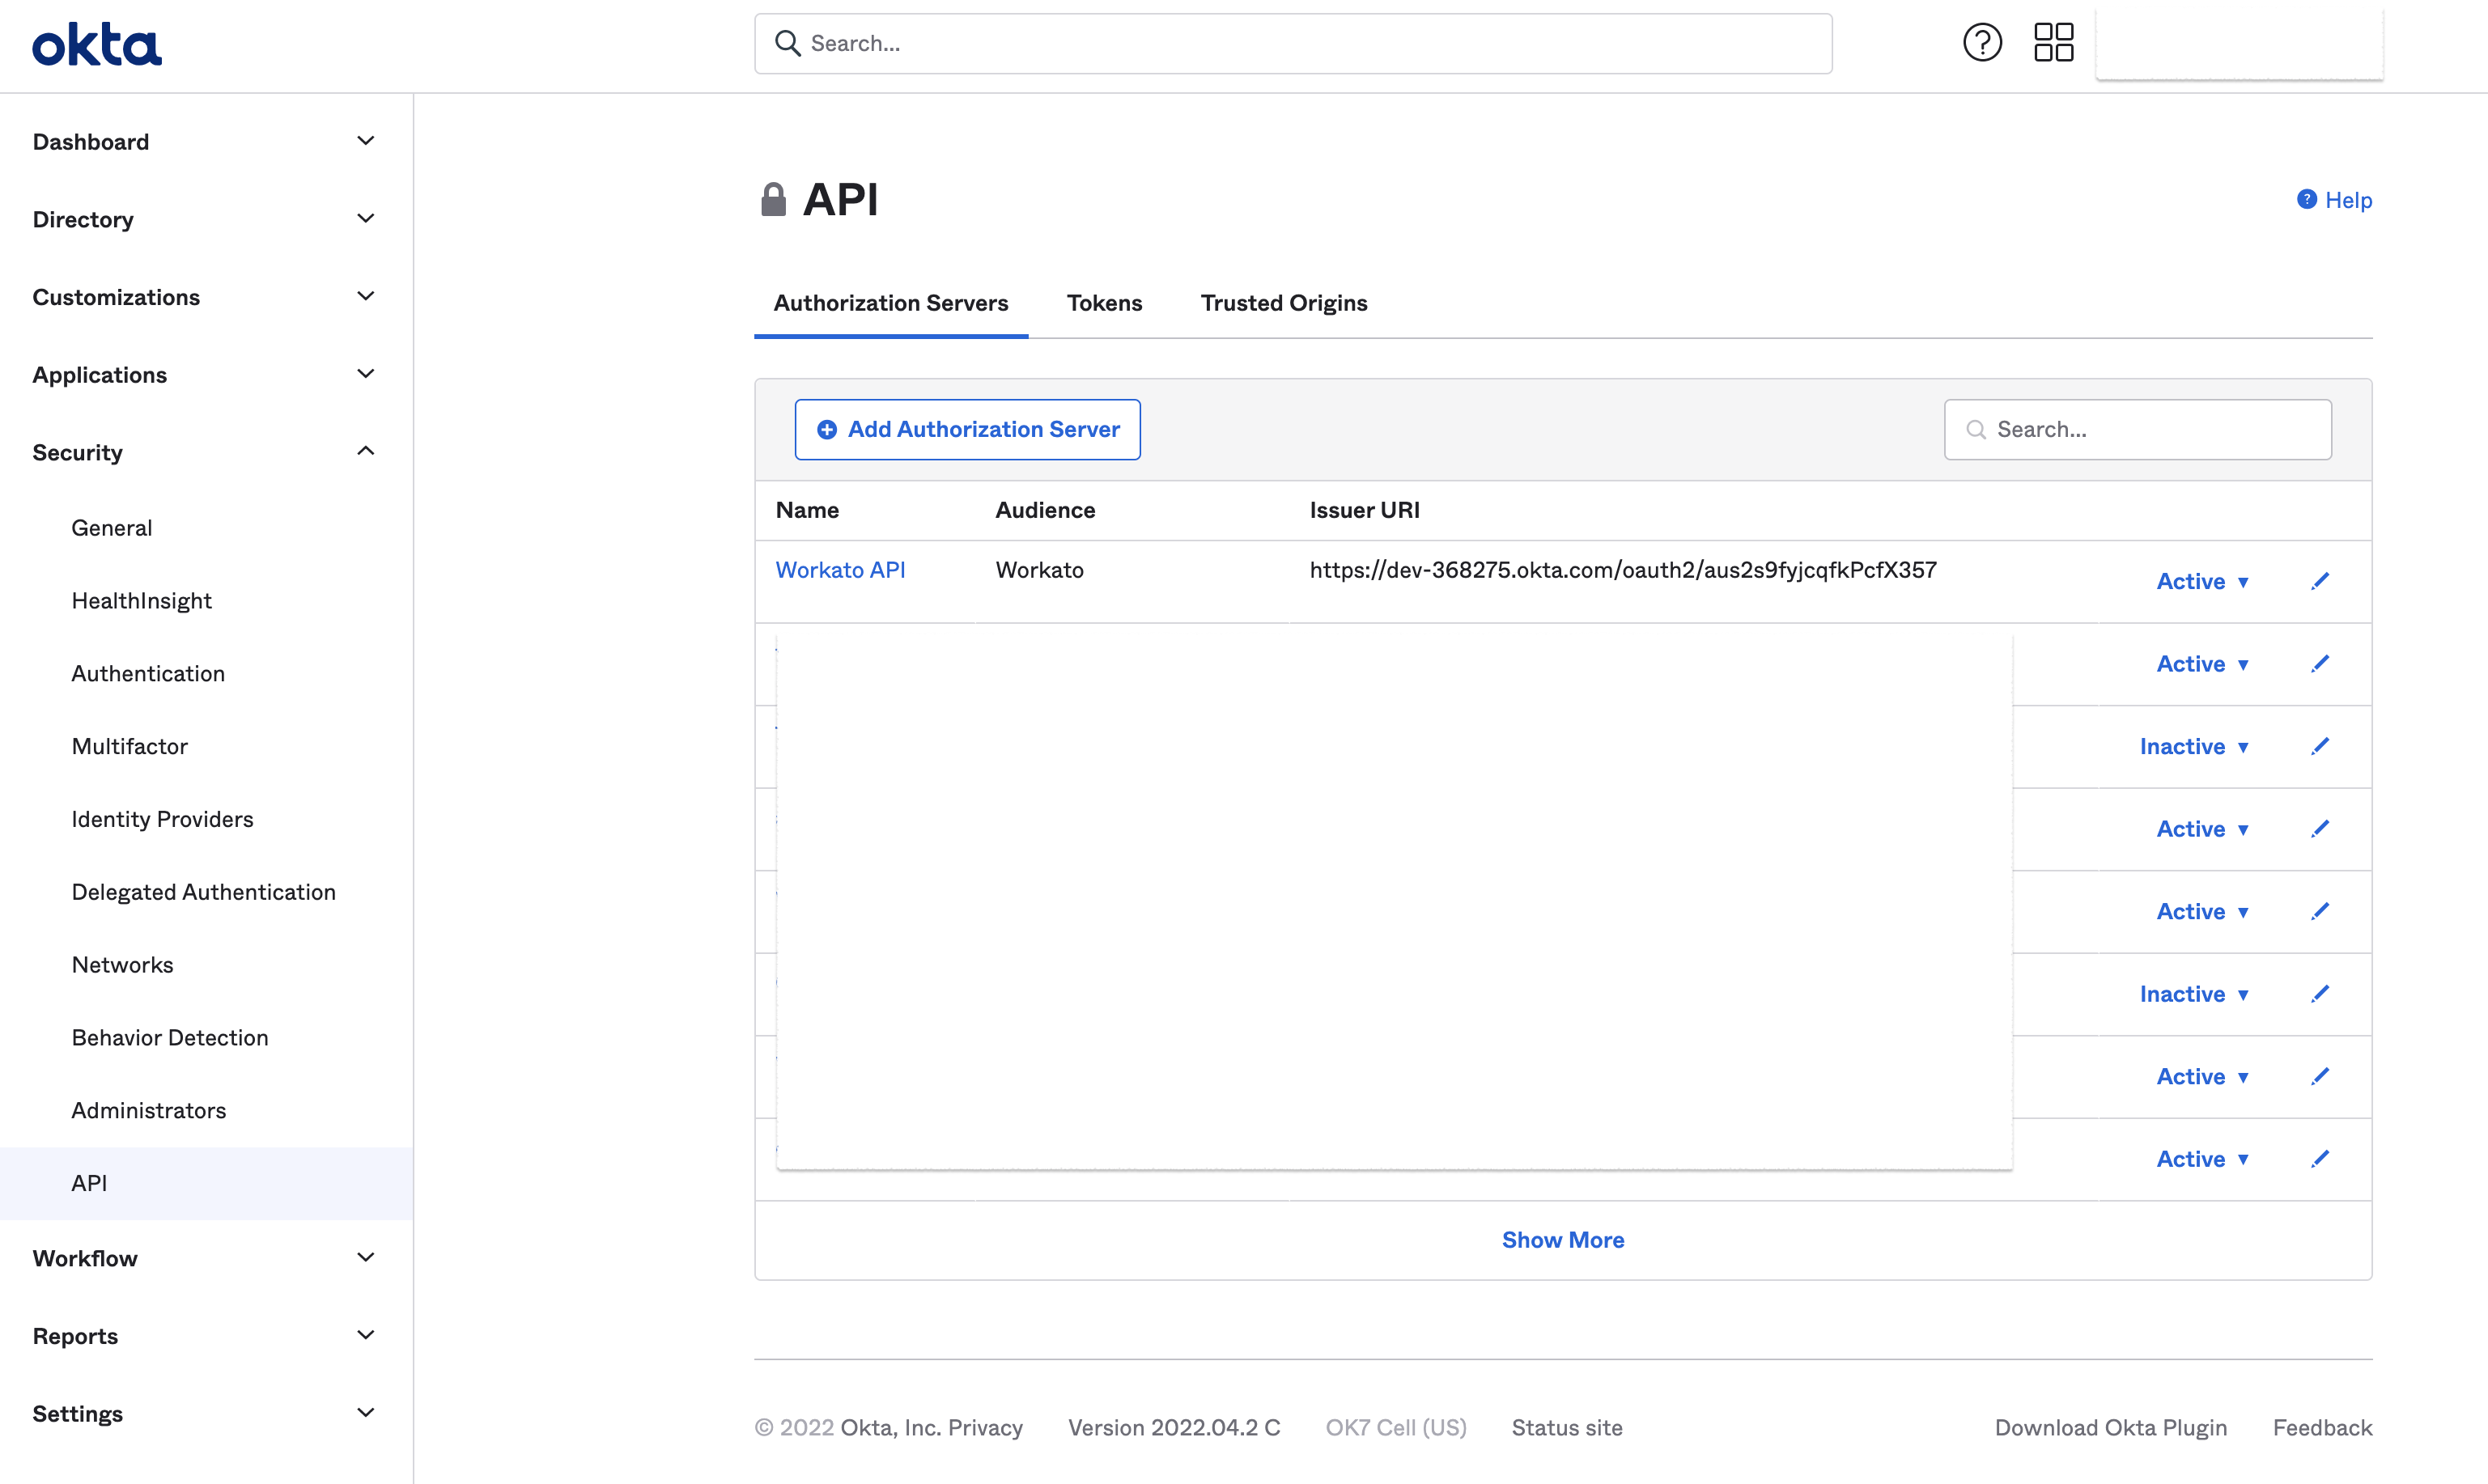Screen dimensions: 2488x1484
Task: Open the Workato API server details
Action: pos(841,569)
